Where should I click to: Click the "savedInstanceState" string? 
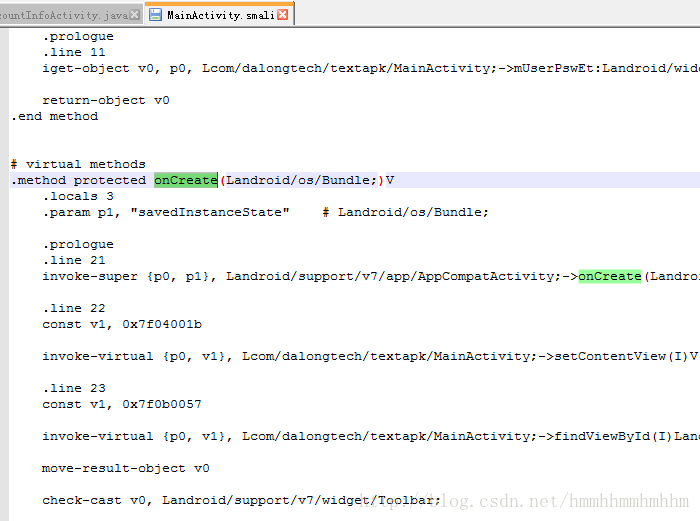pos(210,213)
